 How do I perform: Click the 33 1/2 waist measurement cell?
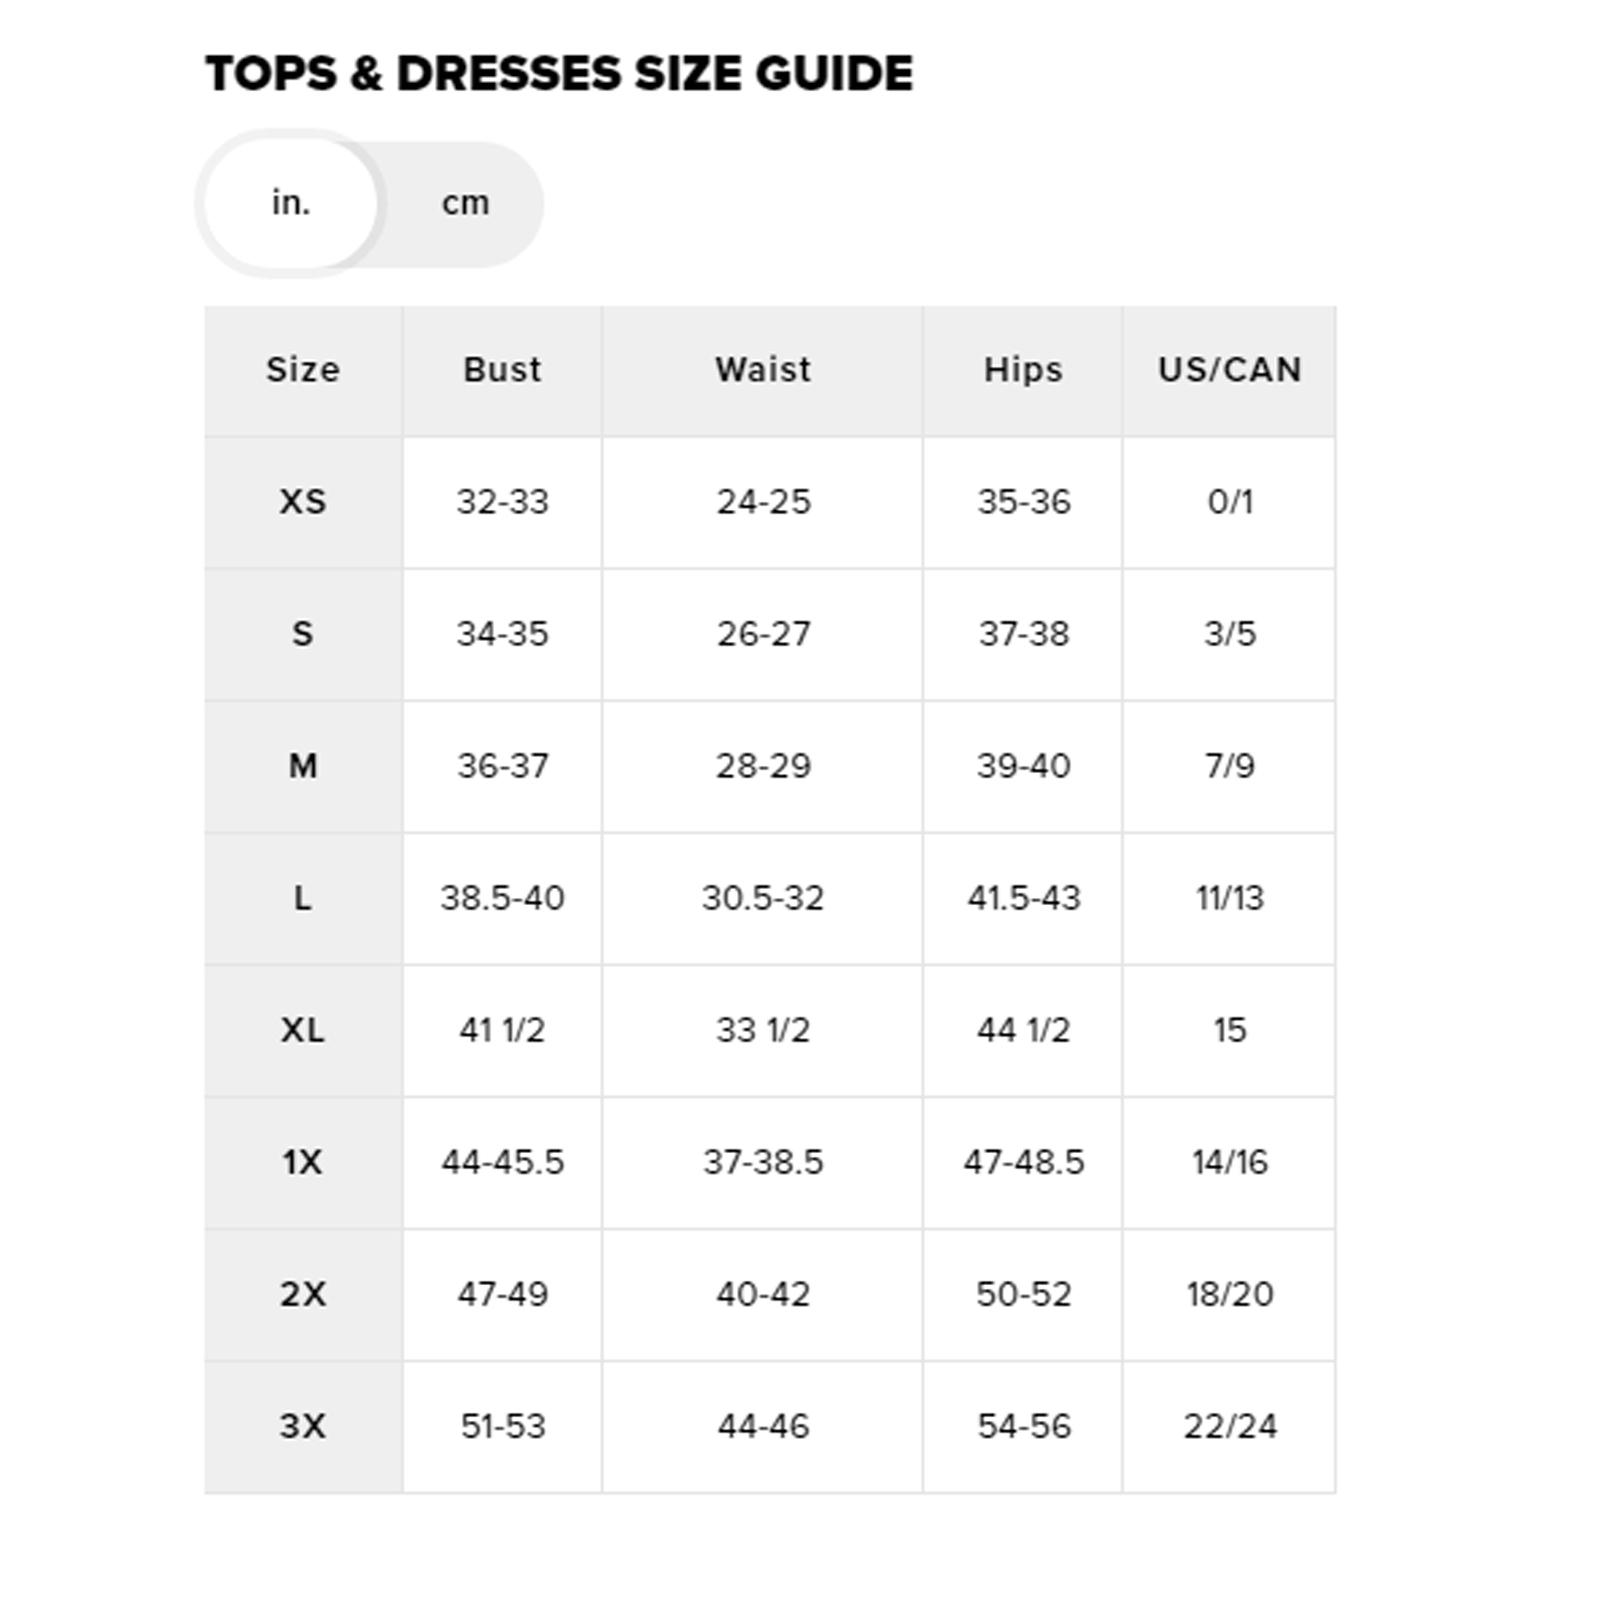click(762, 1030)
